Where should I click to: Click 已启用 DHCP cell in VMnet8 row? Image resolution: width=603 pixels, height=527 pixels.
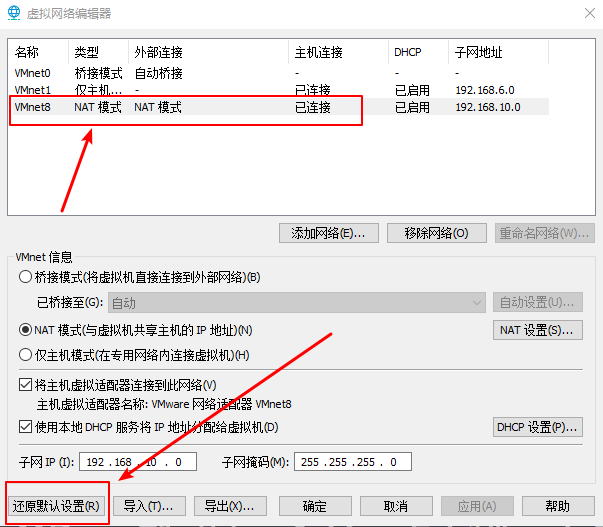(x=412, y=107)
